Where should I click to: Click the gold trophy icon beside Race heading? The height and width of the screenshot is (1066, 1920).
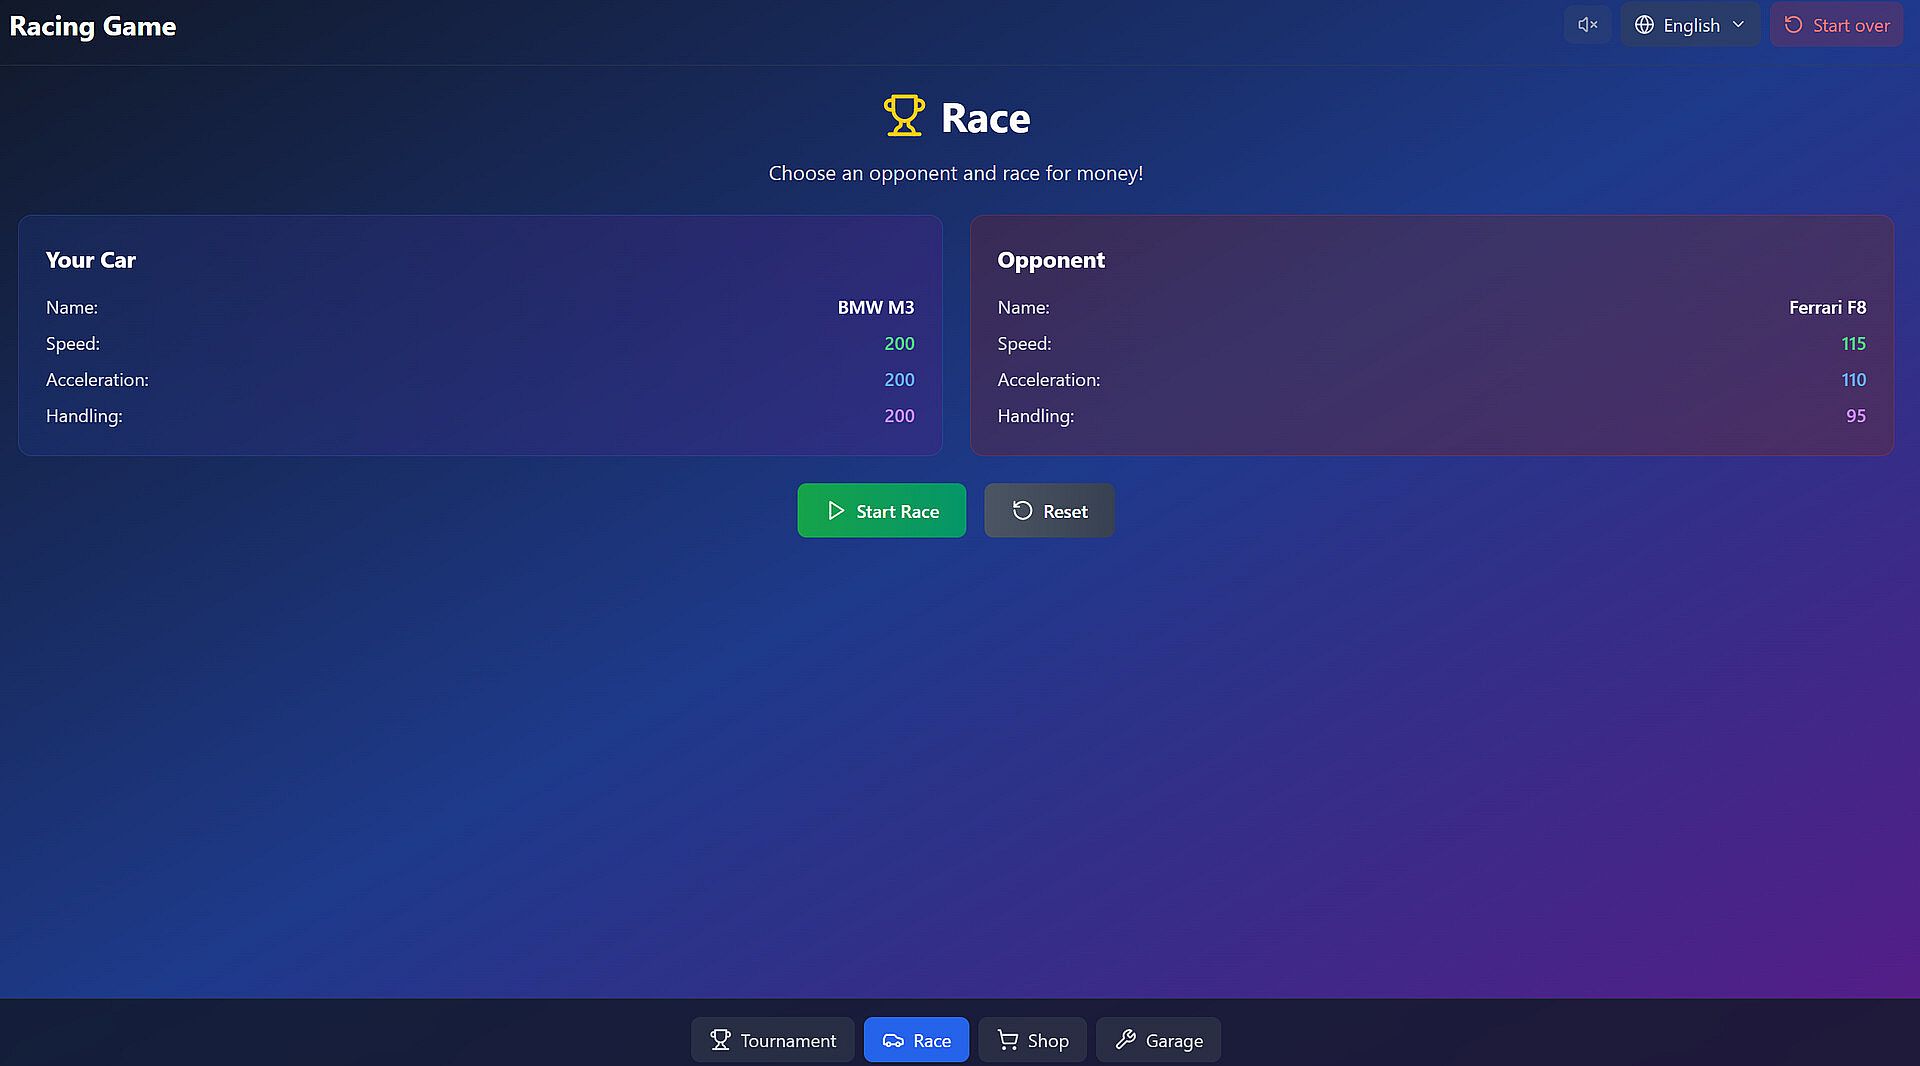(x=904, y=116)
